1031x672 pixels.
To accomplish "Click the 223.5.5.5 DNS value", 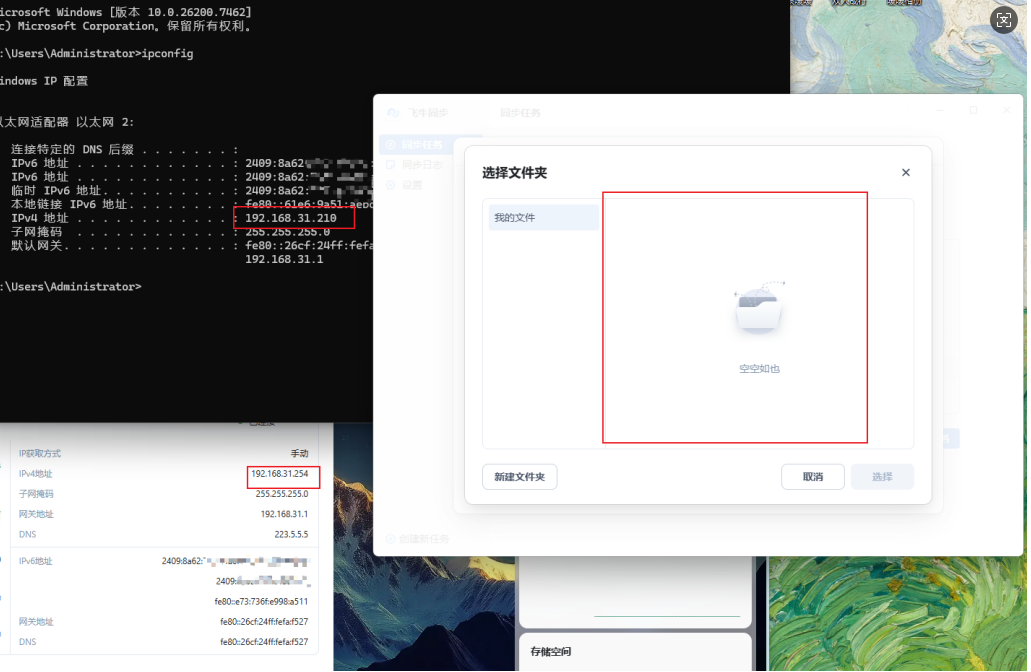I will 291,535.
